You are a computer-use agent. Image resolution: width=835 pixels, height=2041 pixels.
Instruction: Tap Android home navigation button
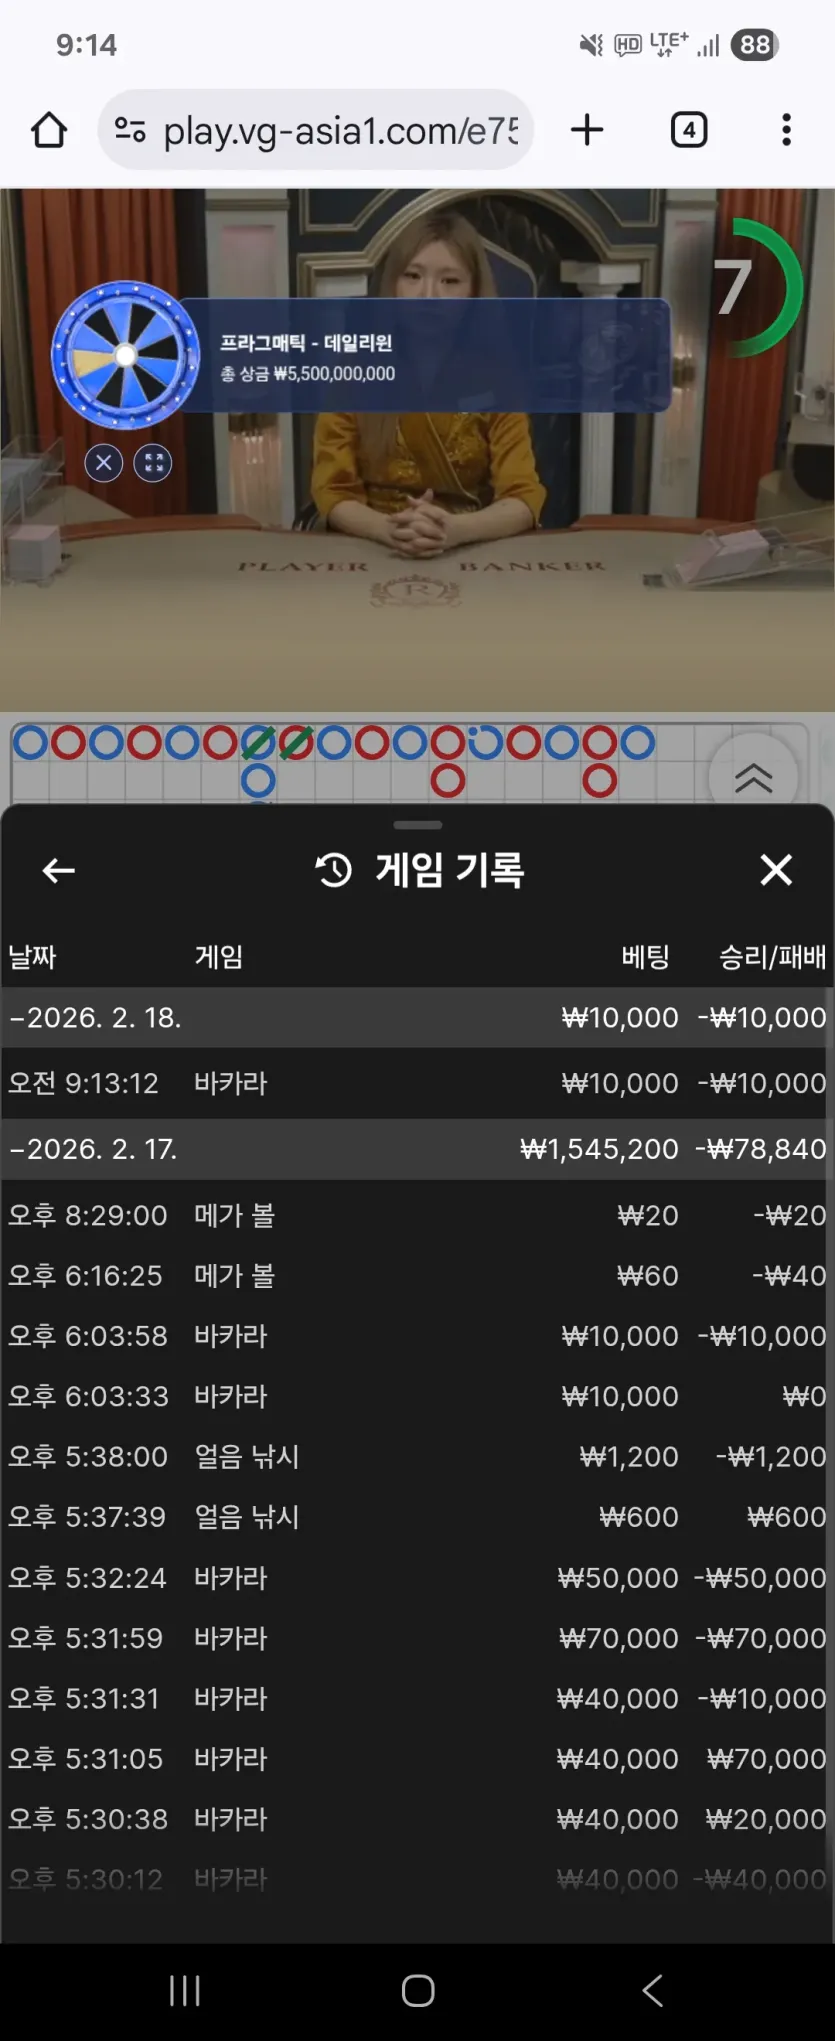tap(418, 1990)
